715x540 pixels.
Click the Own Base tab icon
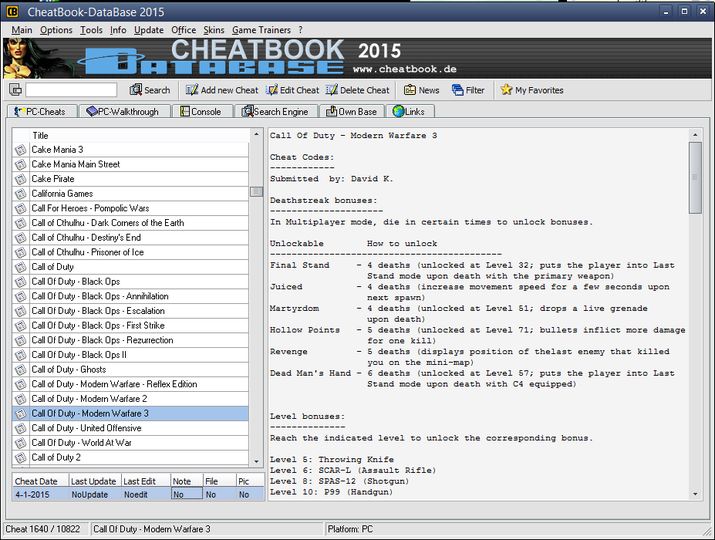(x=332, y=111)
